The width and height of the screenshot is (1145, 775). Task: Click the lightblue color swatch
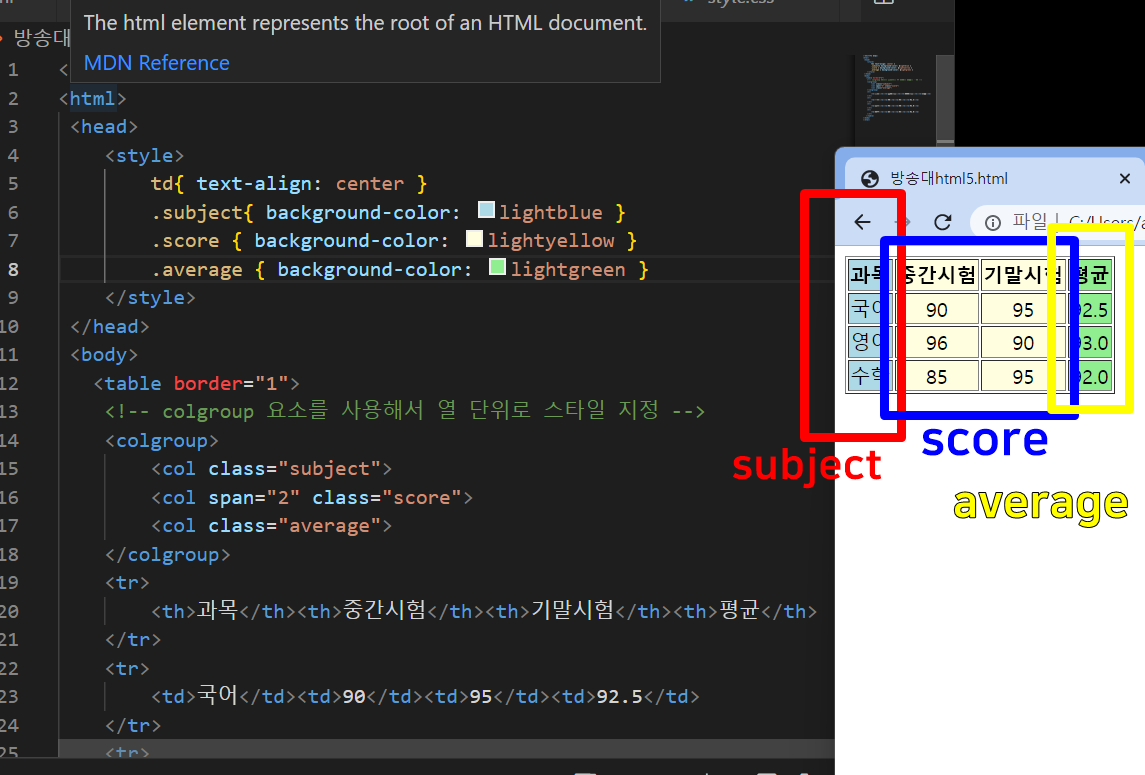(486, 210)
